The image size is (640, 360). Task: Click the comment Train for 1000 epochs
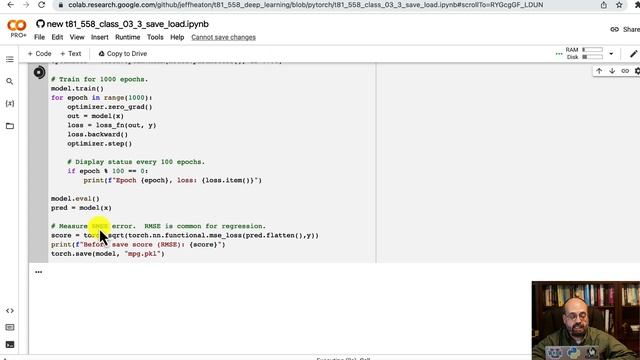(x=99, y=80)
